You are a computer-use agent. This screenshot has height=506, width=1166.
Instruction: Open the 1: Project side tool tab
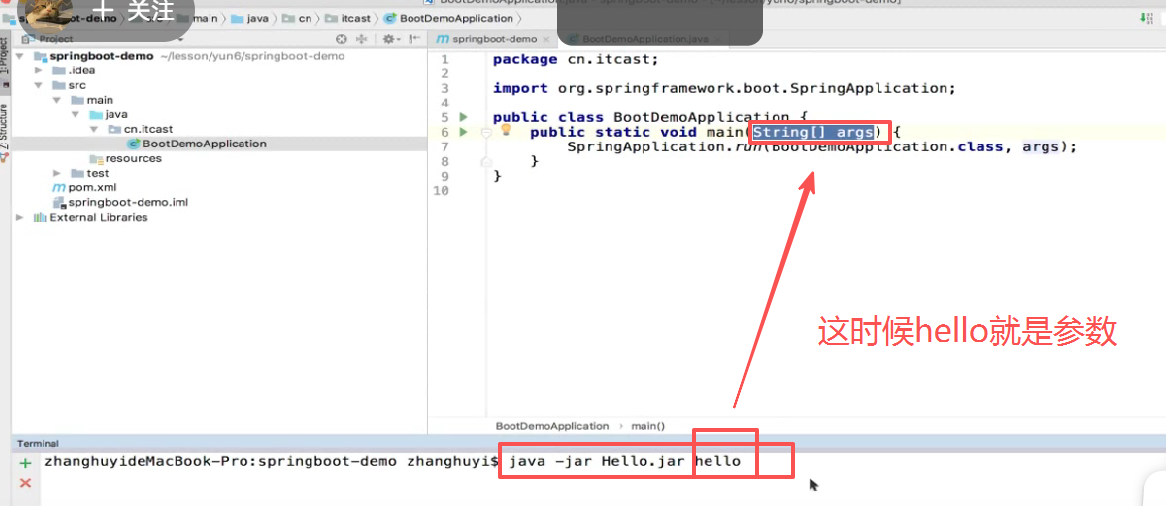pos(4,56)
